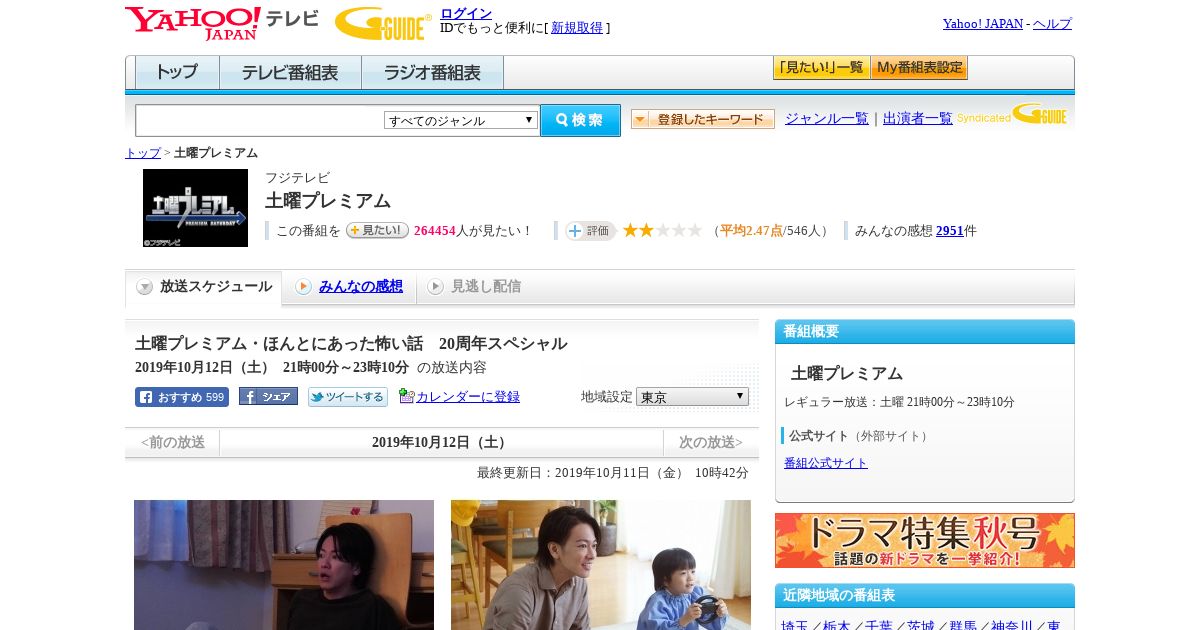Go to 前の放送
This screenshot has height=630, width=1200.
pos(173,442)
